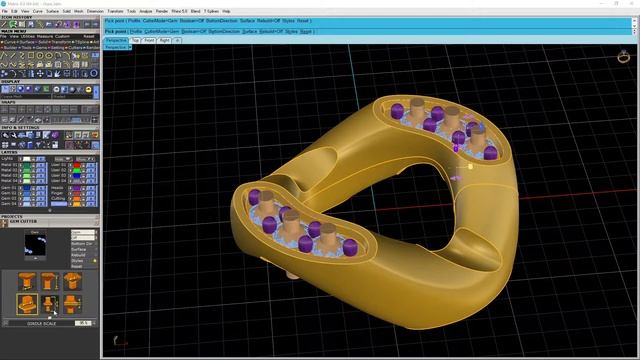640x360 pixels.
Task: Toggle lock for Metal 02 layer
Action: click(x=33, y=170)
